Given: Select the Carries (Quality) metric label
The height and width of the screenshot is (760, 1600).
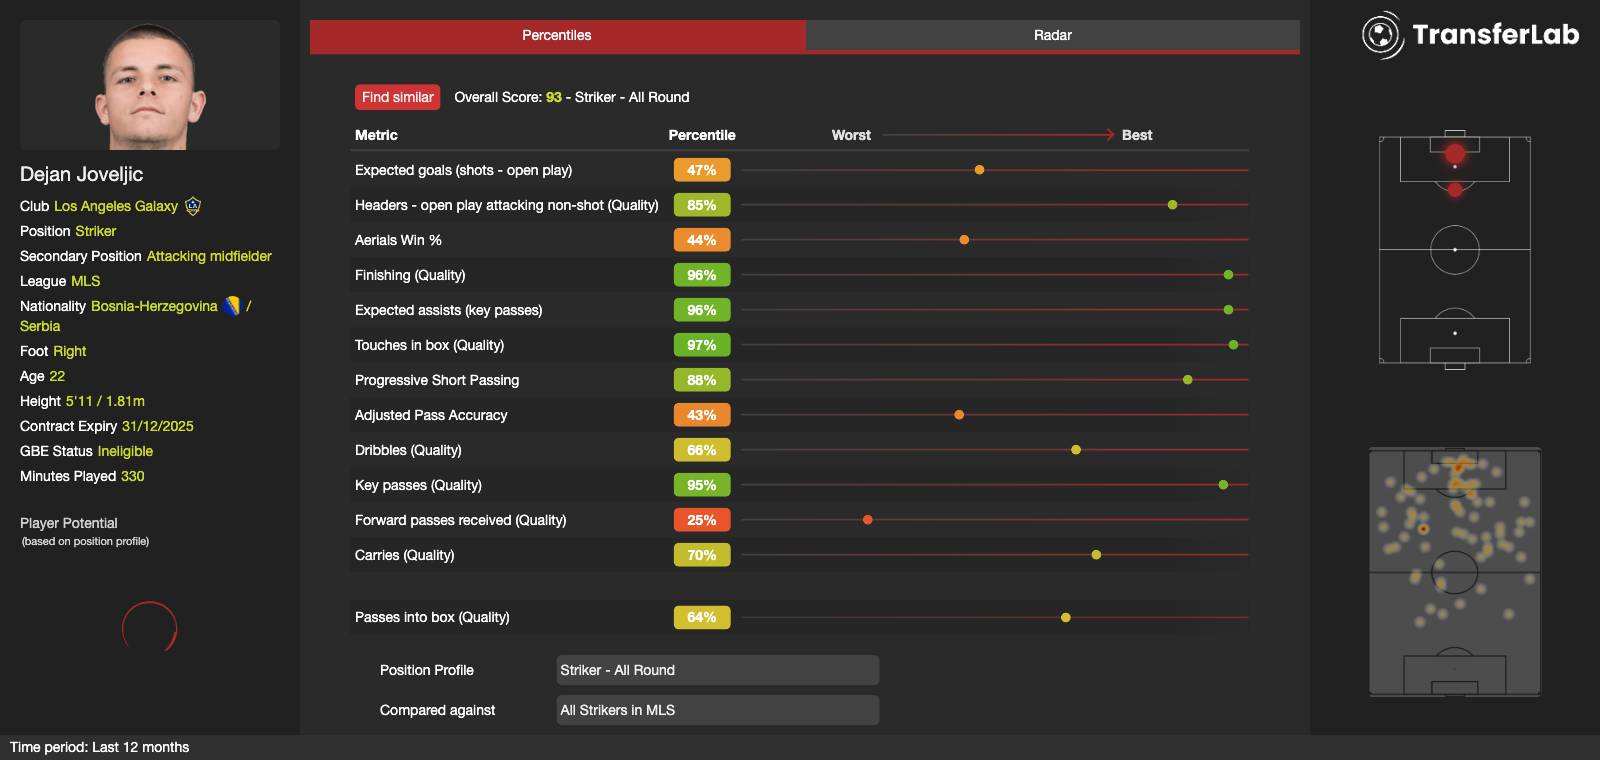Looking at the screenshot, I should coord(405,555).
